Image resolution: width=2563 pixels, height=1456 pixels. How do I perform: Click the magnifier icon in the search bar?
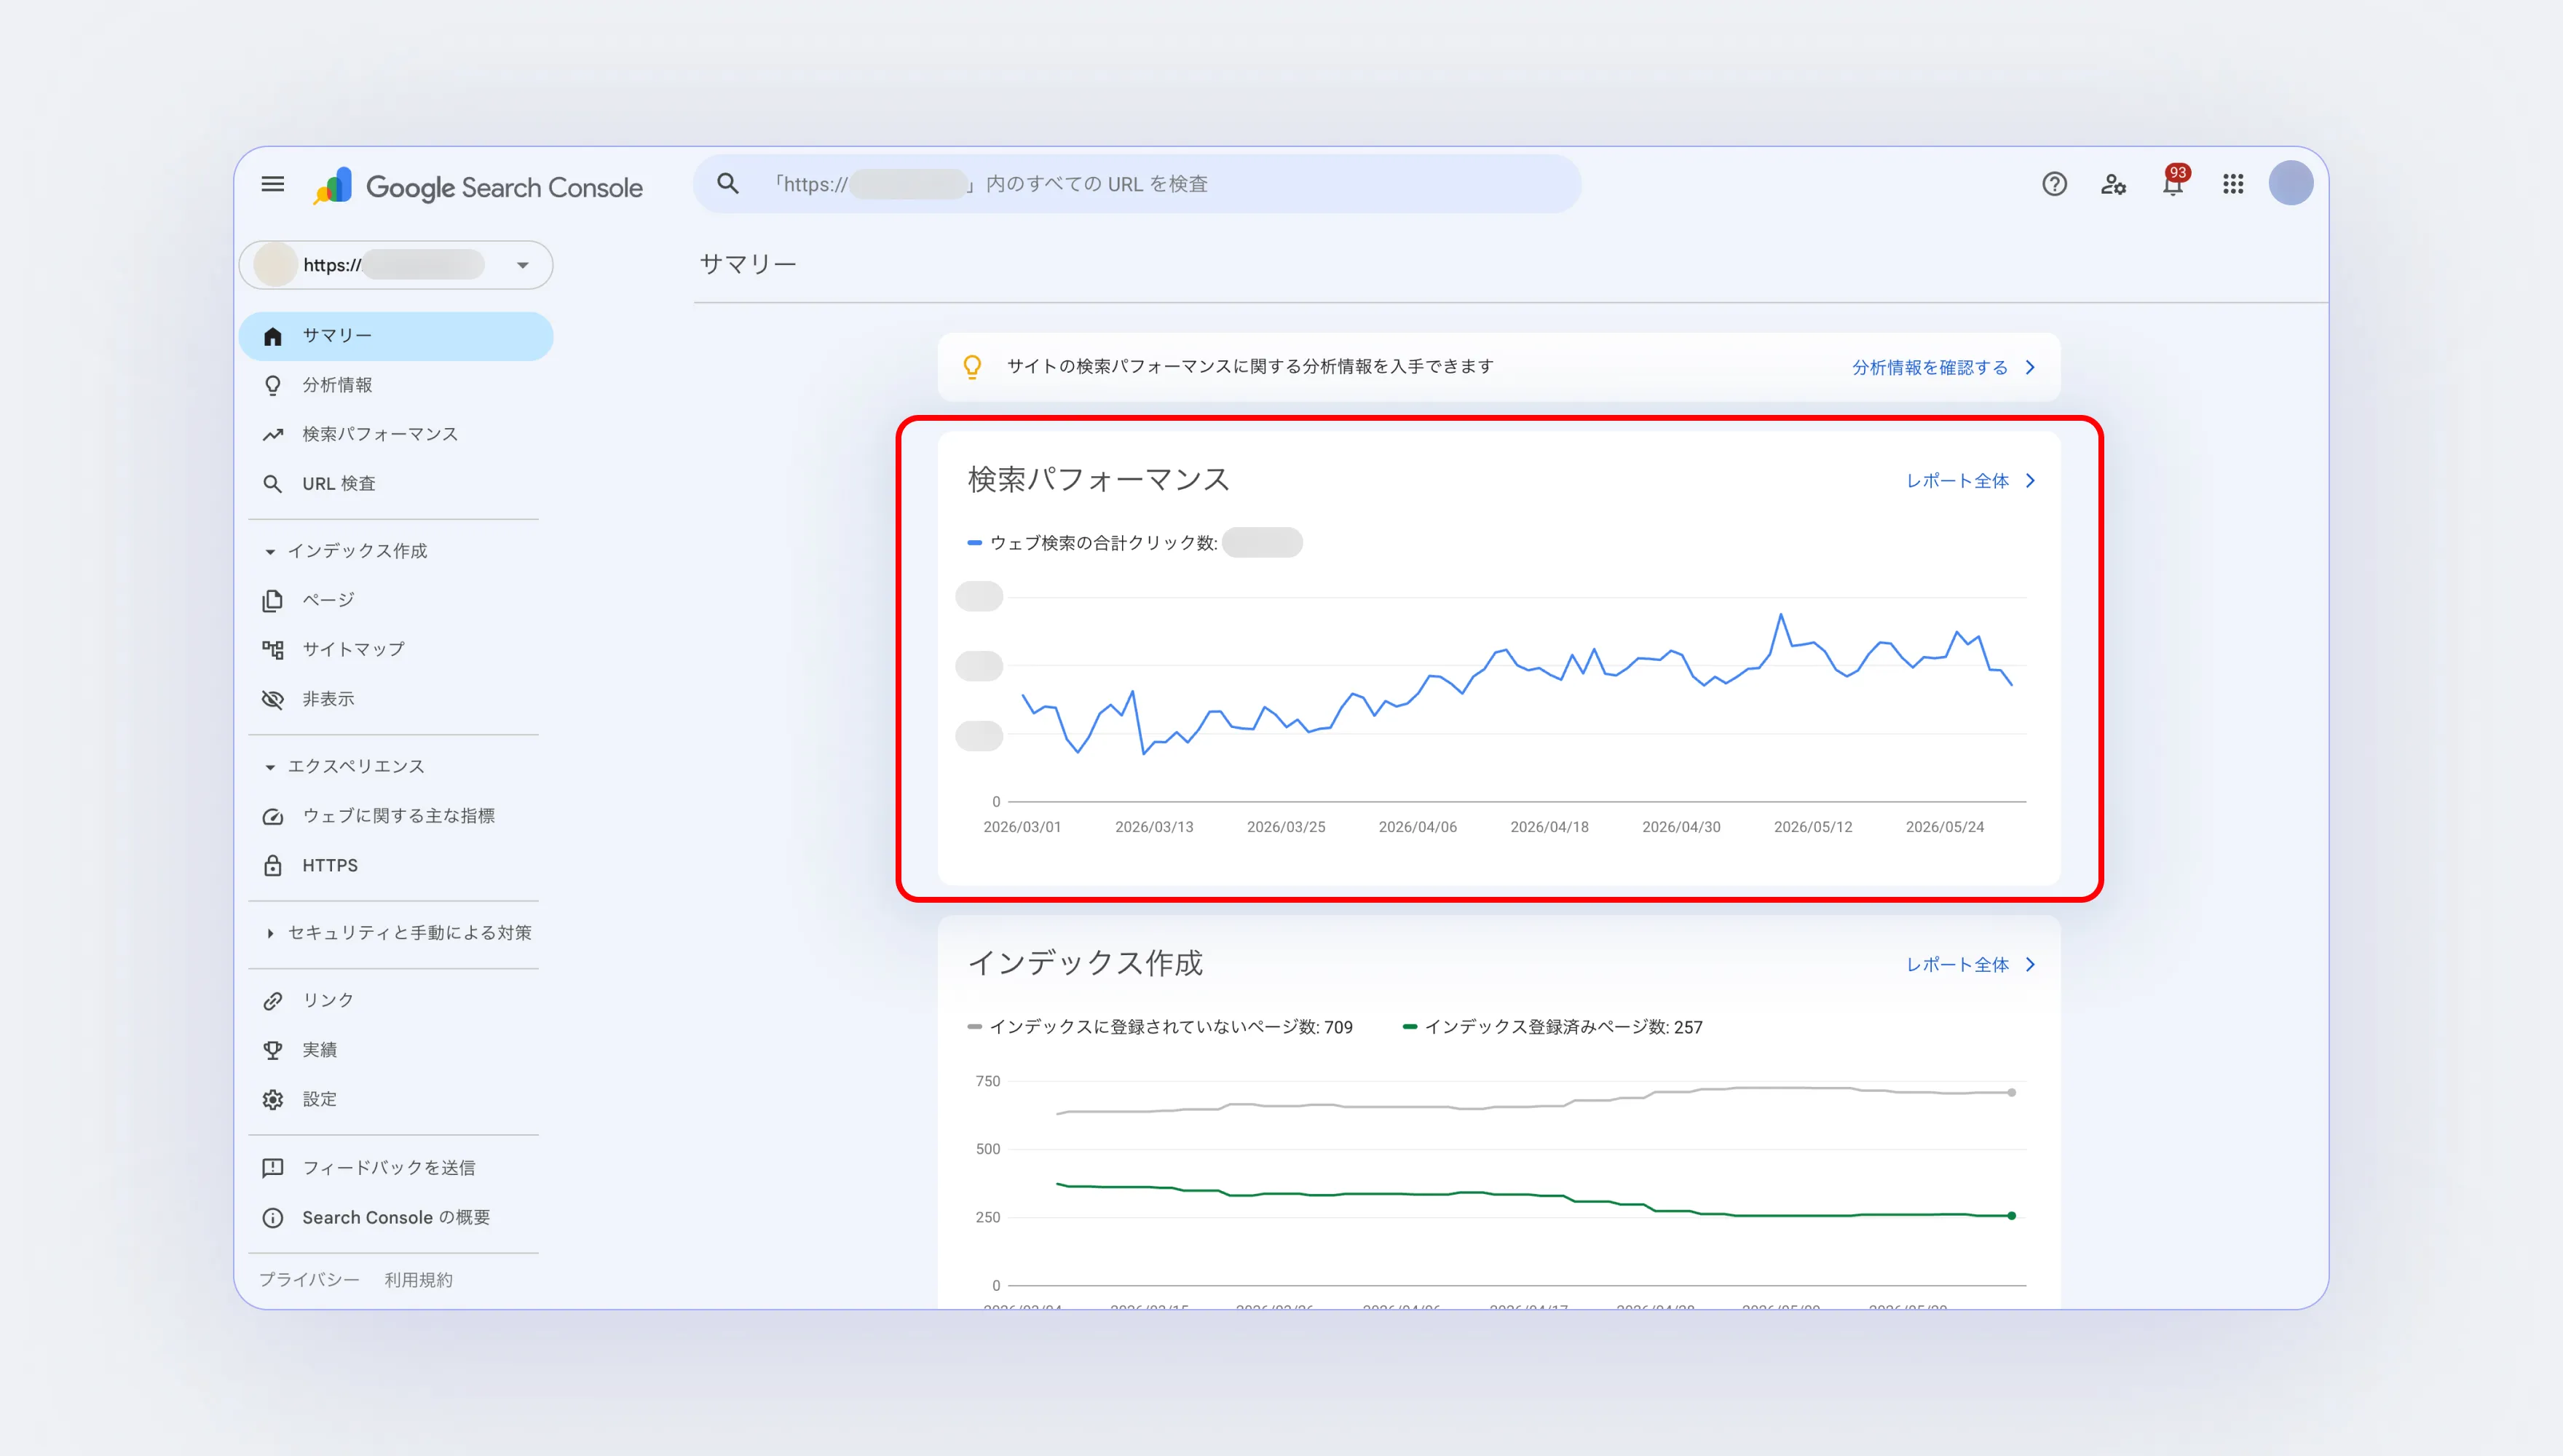[728, 184]
